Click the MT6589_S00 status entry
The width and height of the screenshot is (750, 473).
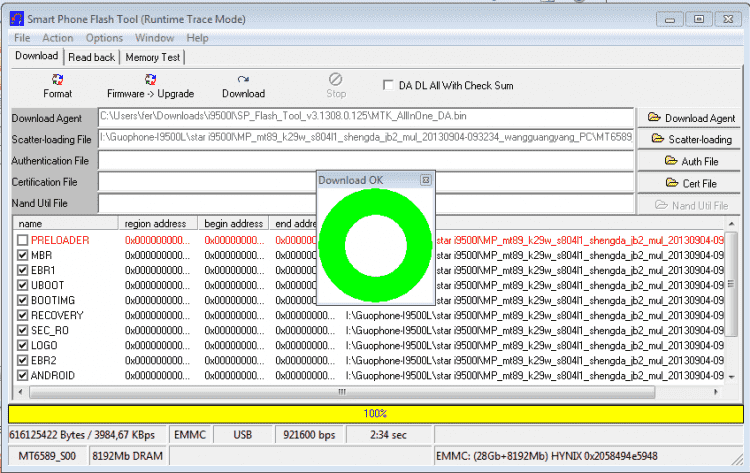click(x=47, y=456)
